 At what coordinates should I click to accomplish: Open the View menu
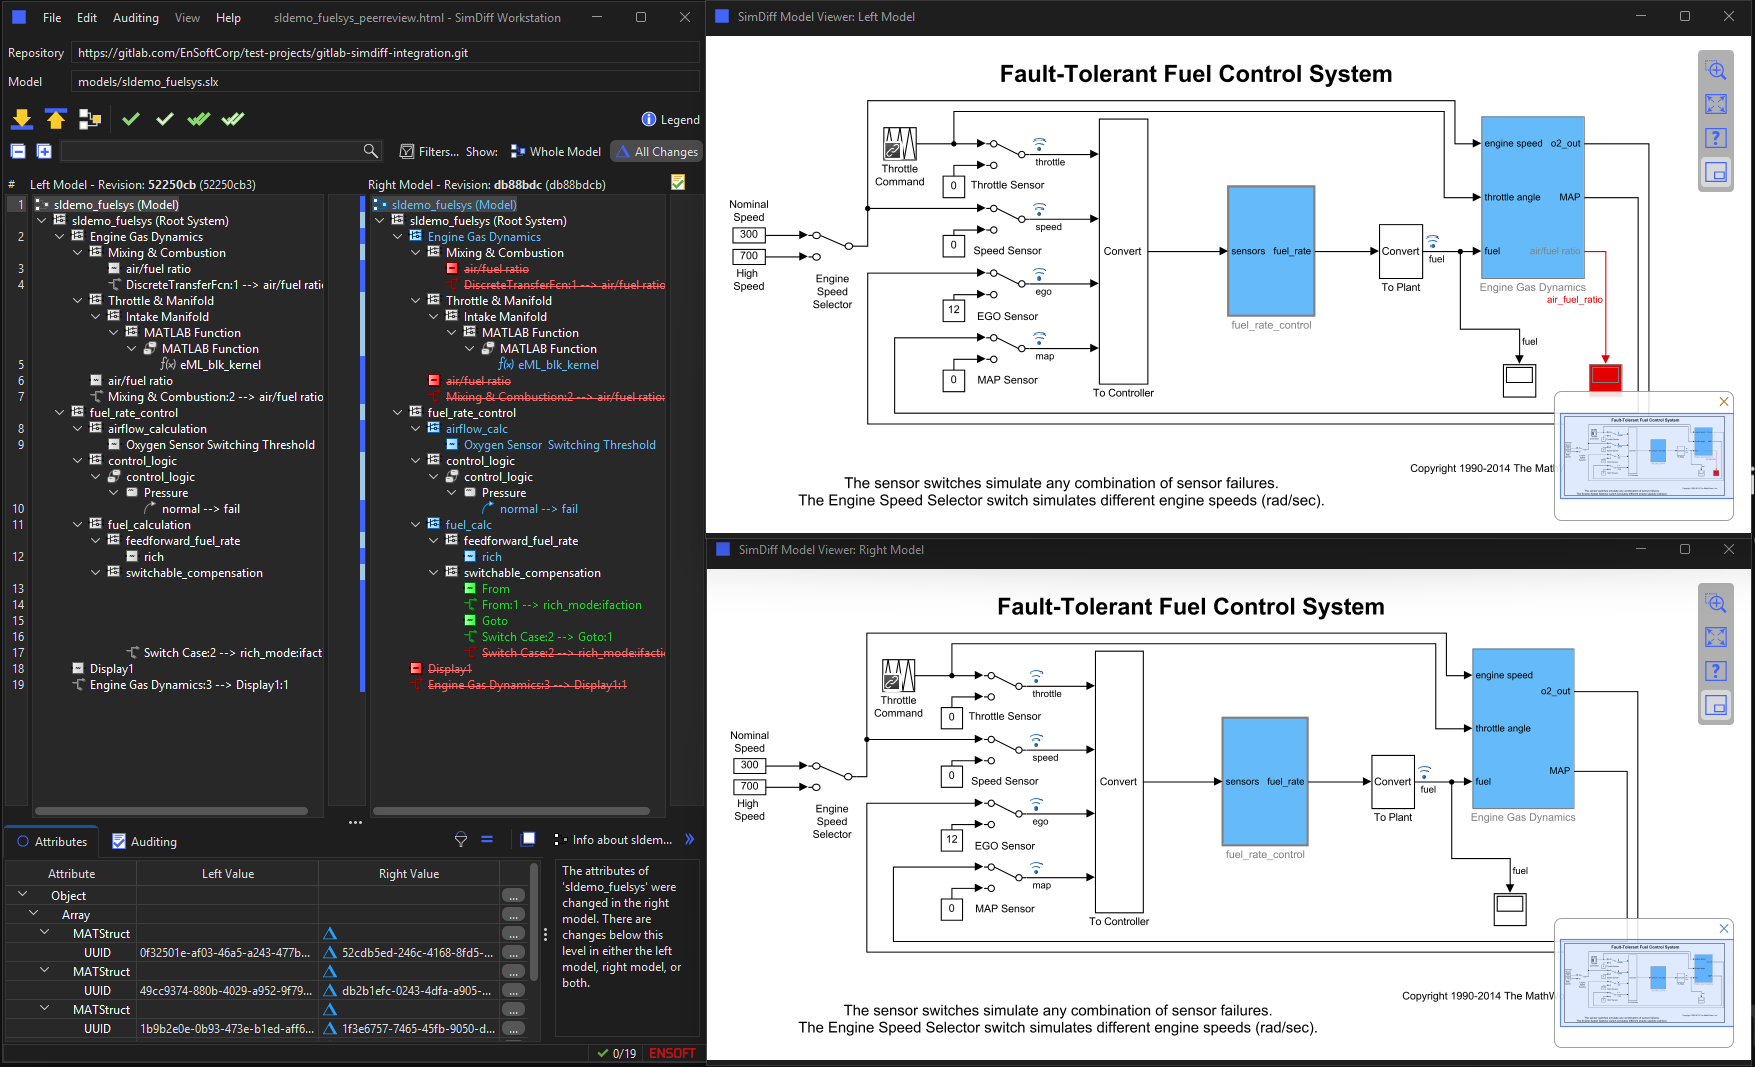pos(187,18)
